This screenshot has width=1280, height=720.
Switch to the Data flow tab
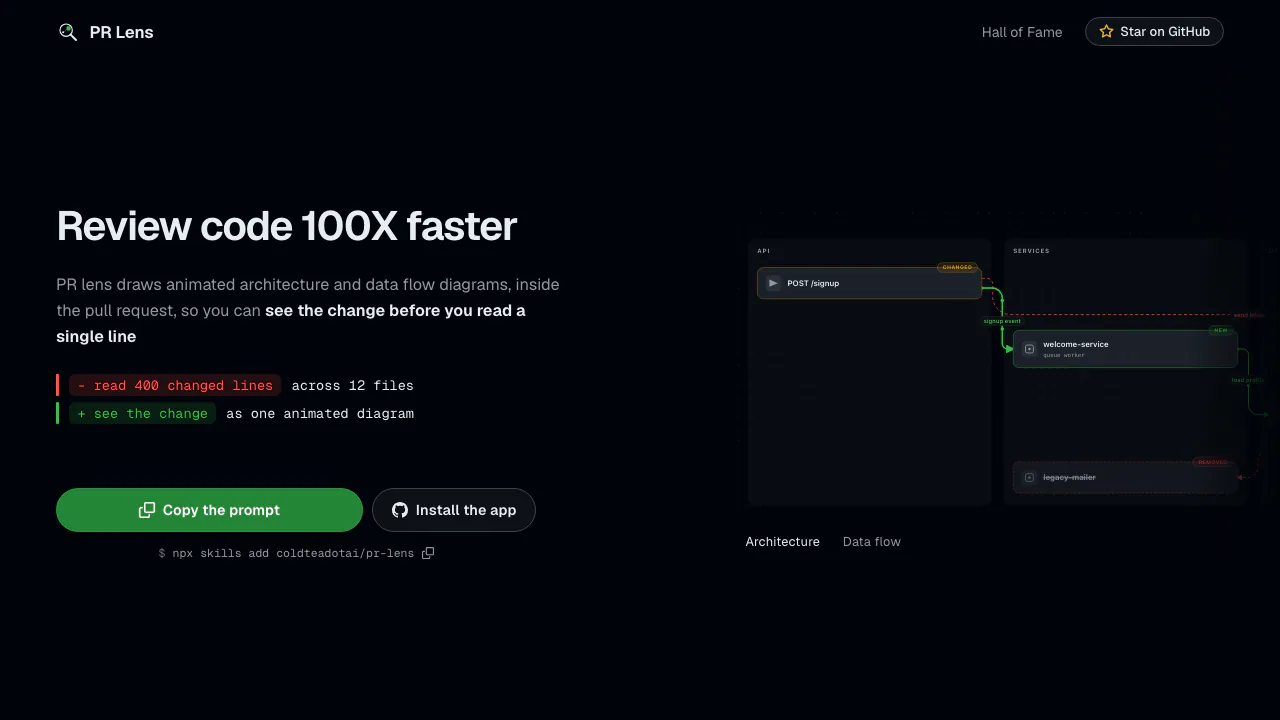(x=872, y=542)
